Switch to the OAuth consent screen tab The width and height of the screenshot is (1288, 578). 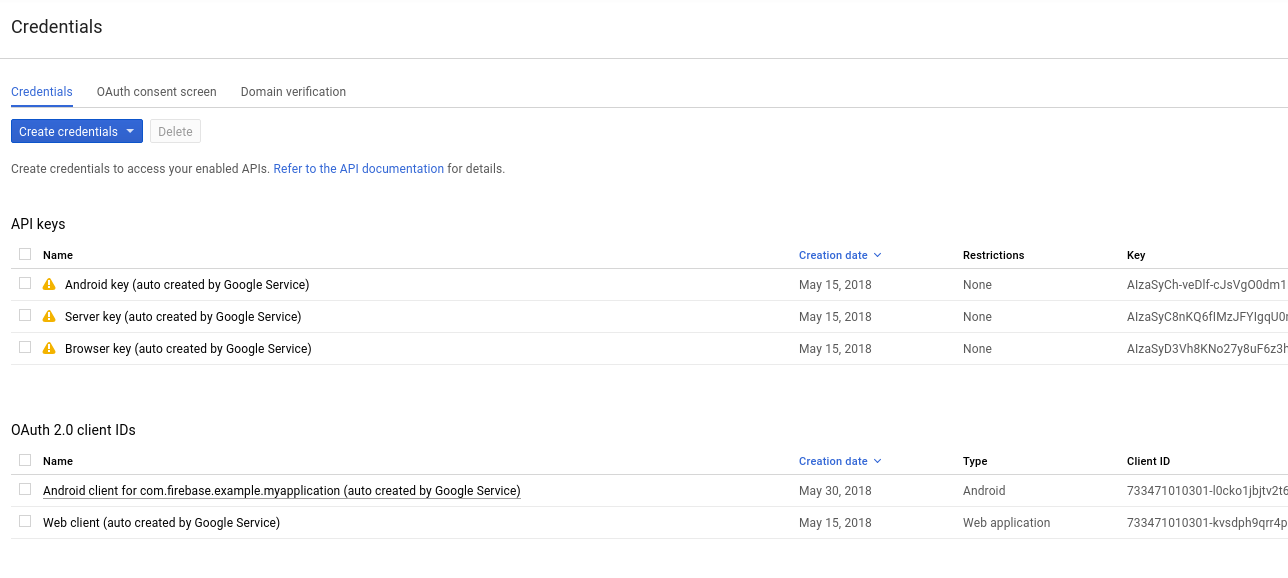pyautogui.click(x=156, y=91)
